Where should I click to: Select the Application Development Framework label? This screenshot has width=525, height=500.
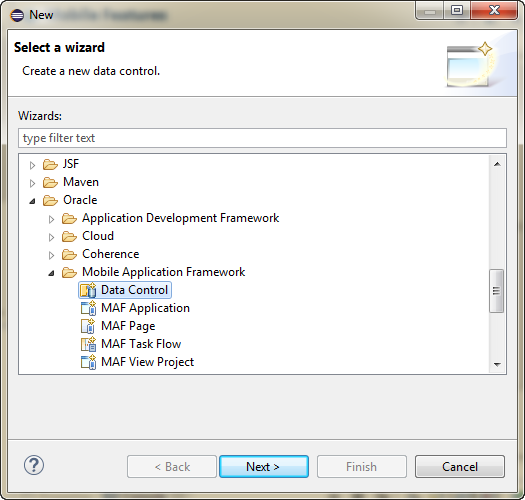pyautogui.click(x=180, y=218)
